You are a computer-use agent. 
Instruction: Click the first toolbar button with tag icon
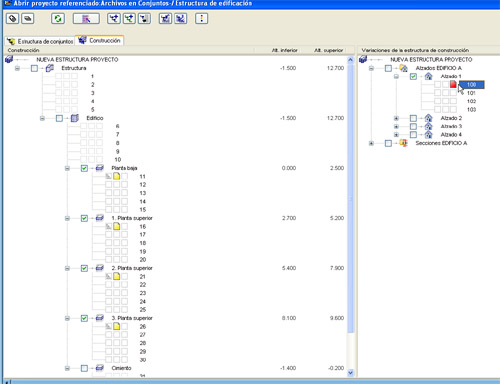click(12, 19)
